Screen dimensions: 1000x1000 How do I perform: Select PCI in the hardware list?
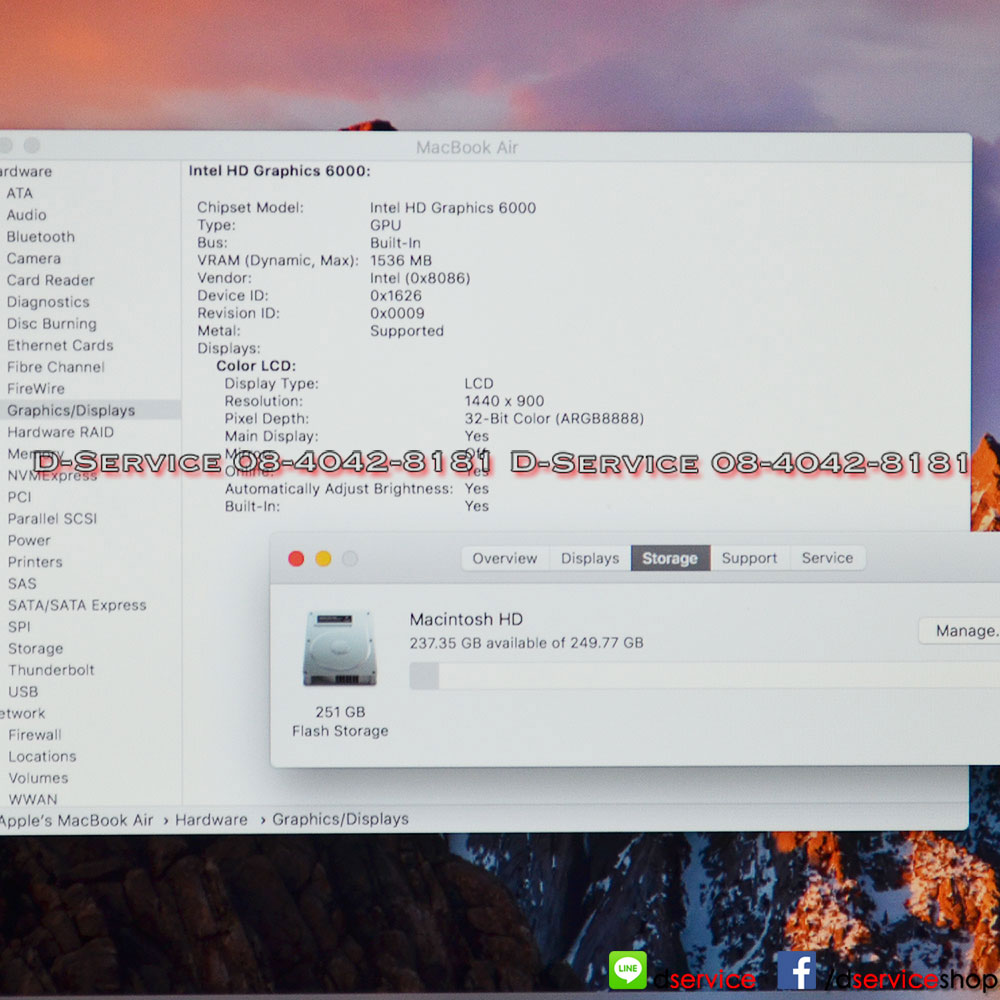pyautogui.click(x=19, y=497)
